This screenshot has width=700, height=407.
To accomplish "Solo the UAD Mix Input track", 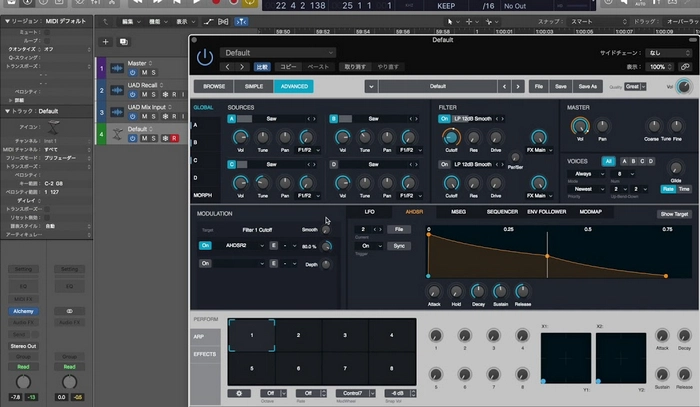I will [x=153, y=116].
